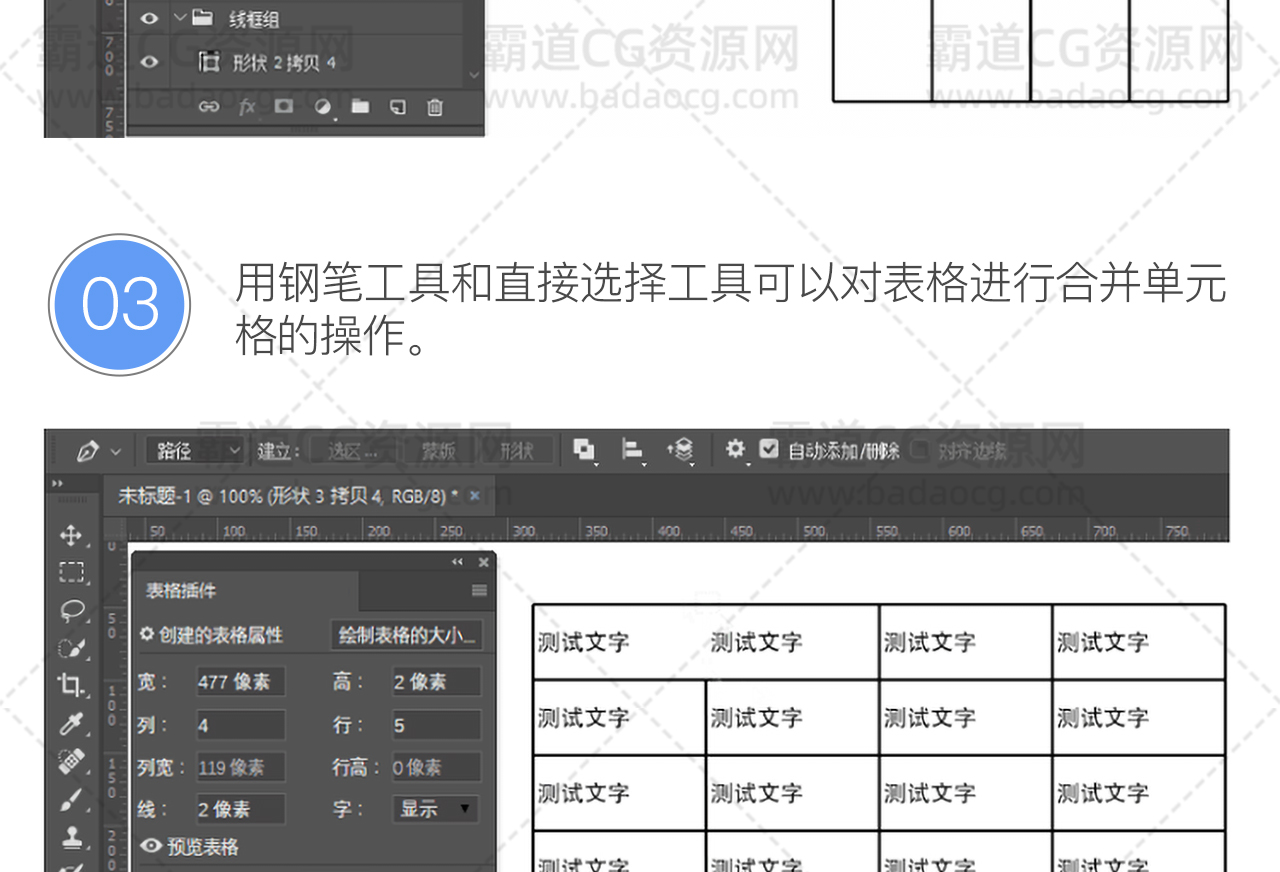
Task: Hide the 线框组 layer group
Action: coord(150,18)
